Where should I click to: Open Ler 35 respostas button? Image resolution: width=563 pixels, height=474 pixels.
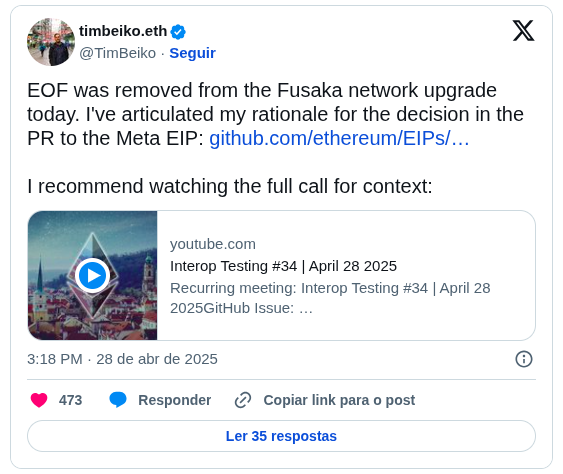[282, 436]
